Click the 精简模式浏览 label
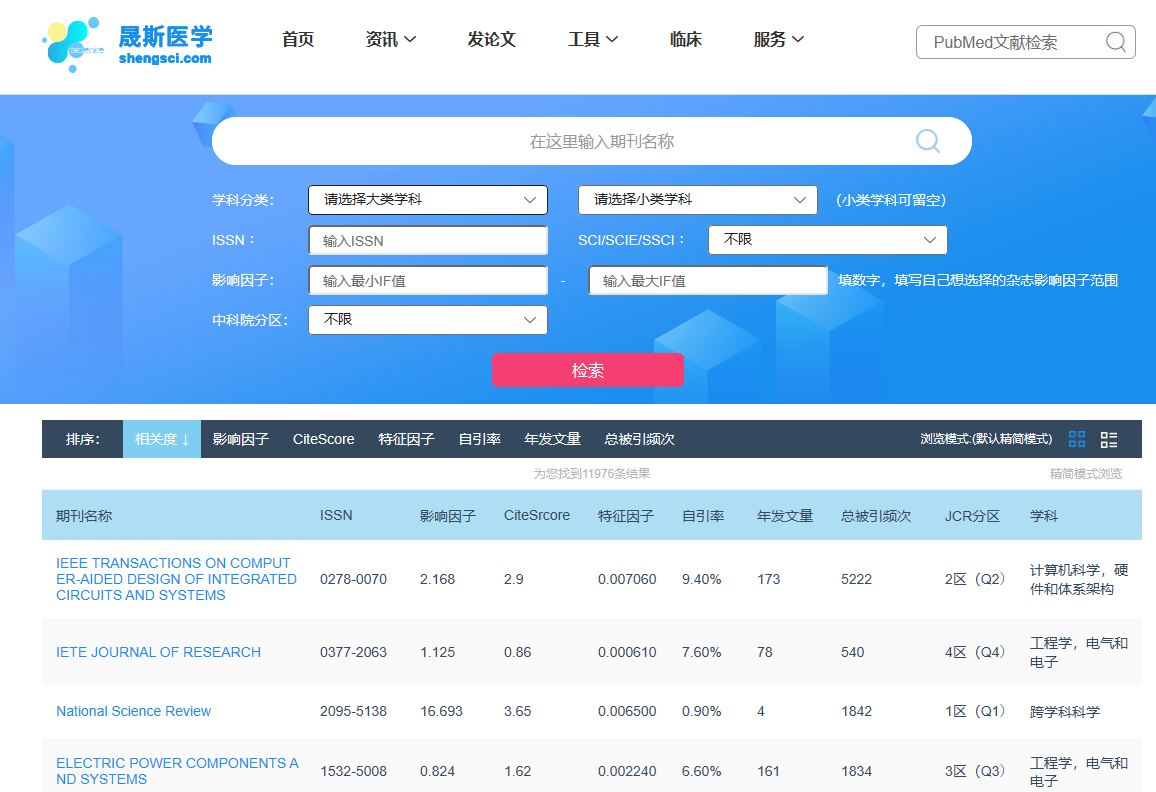The image size is (1156, 792). point(1085,473)
